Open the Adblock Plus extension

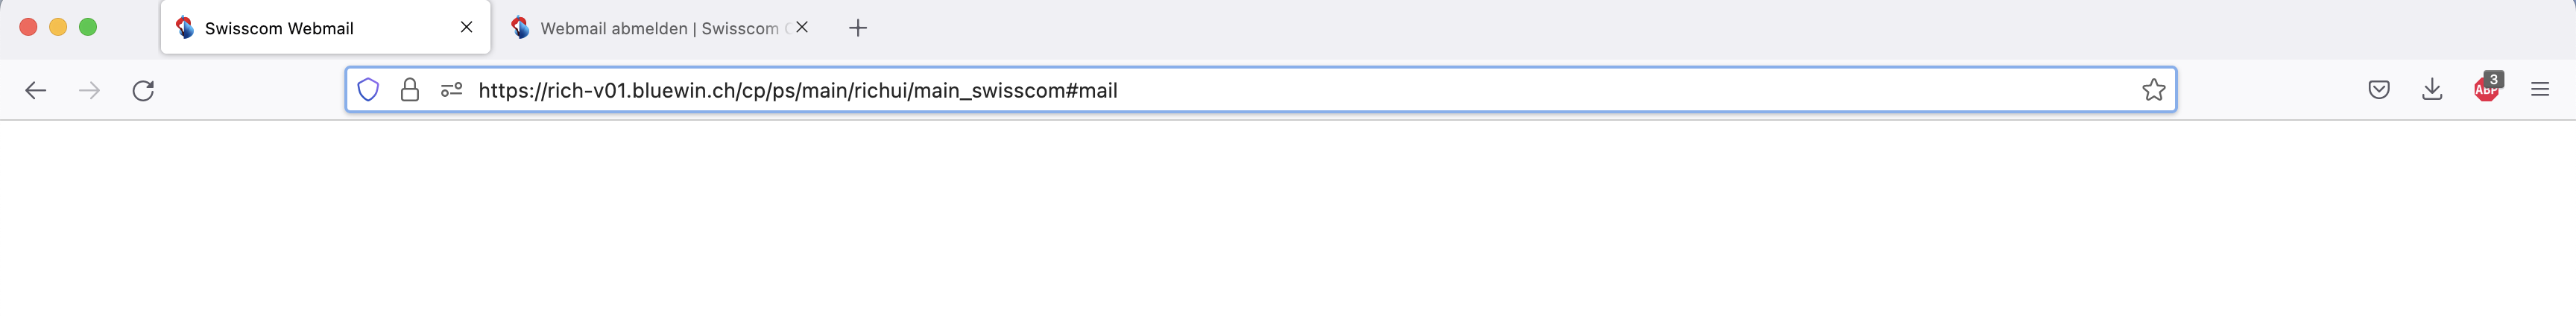pyautogui.click(x=2486, y=89)
